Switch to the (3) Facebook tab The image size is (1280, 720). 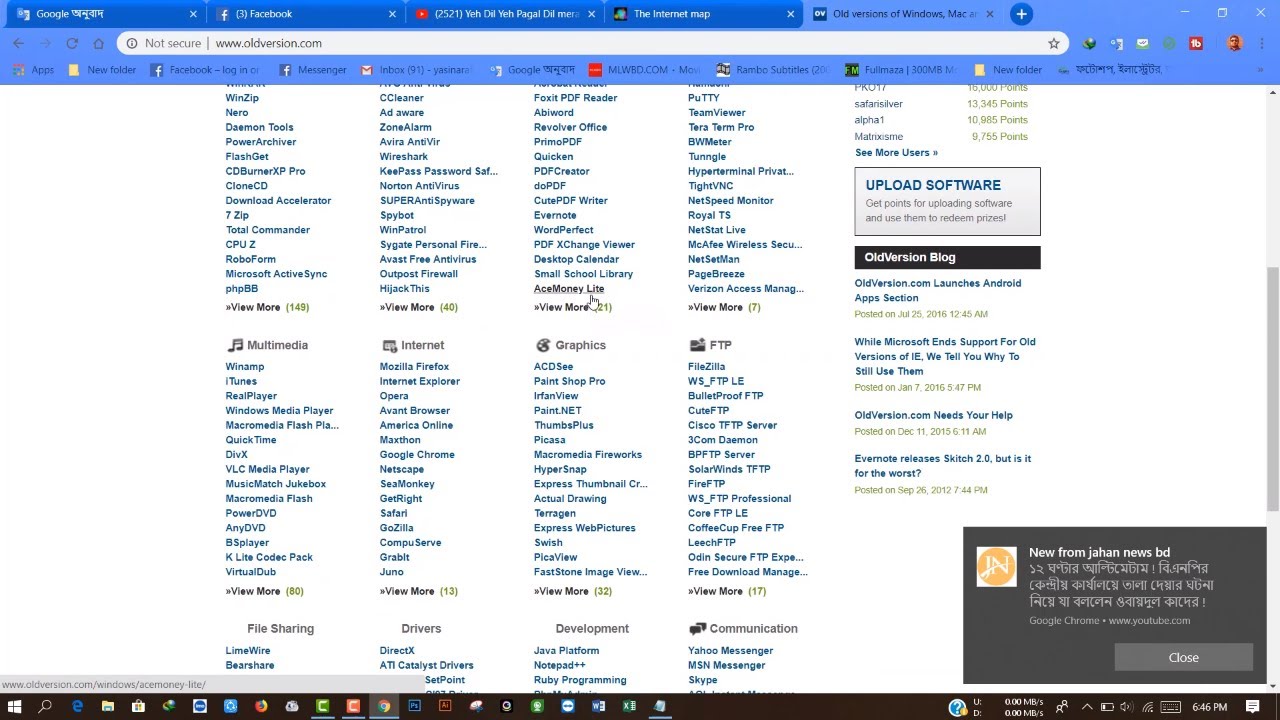pyautogui.click(x=304, y=14)
